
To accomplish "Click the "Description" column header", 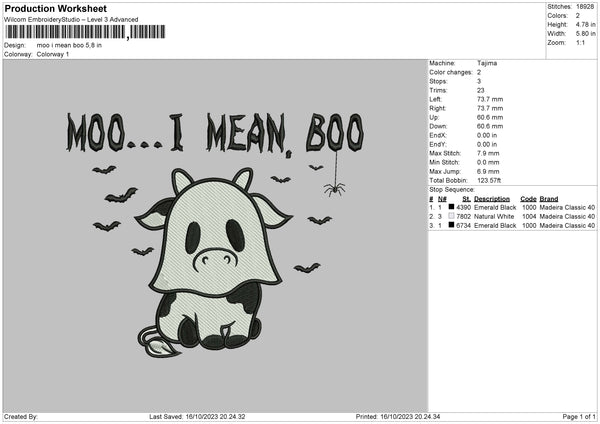I will [x=492, y=199].
